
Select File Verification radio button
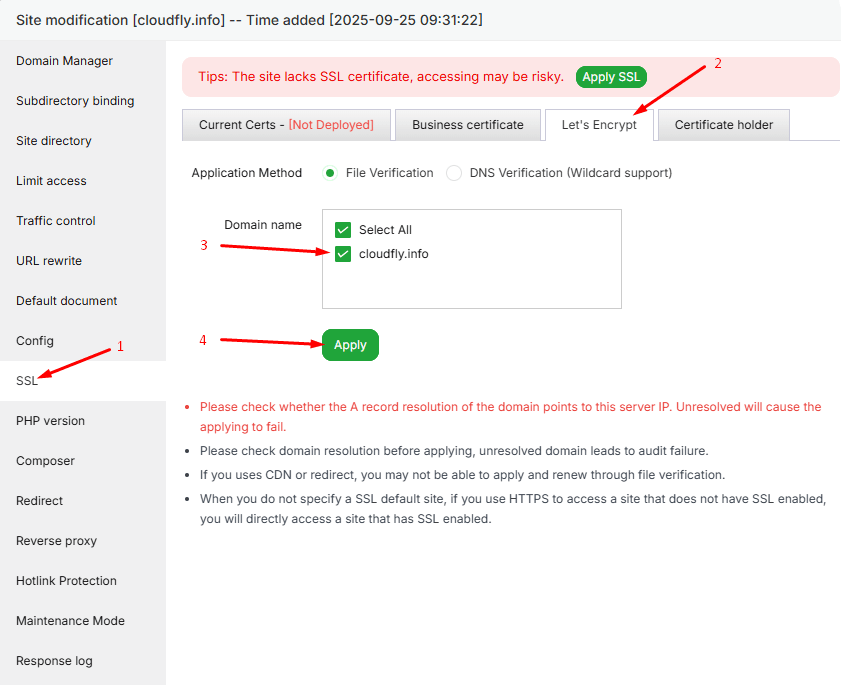point(330,173)
